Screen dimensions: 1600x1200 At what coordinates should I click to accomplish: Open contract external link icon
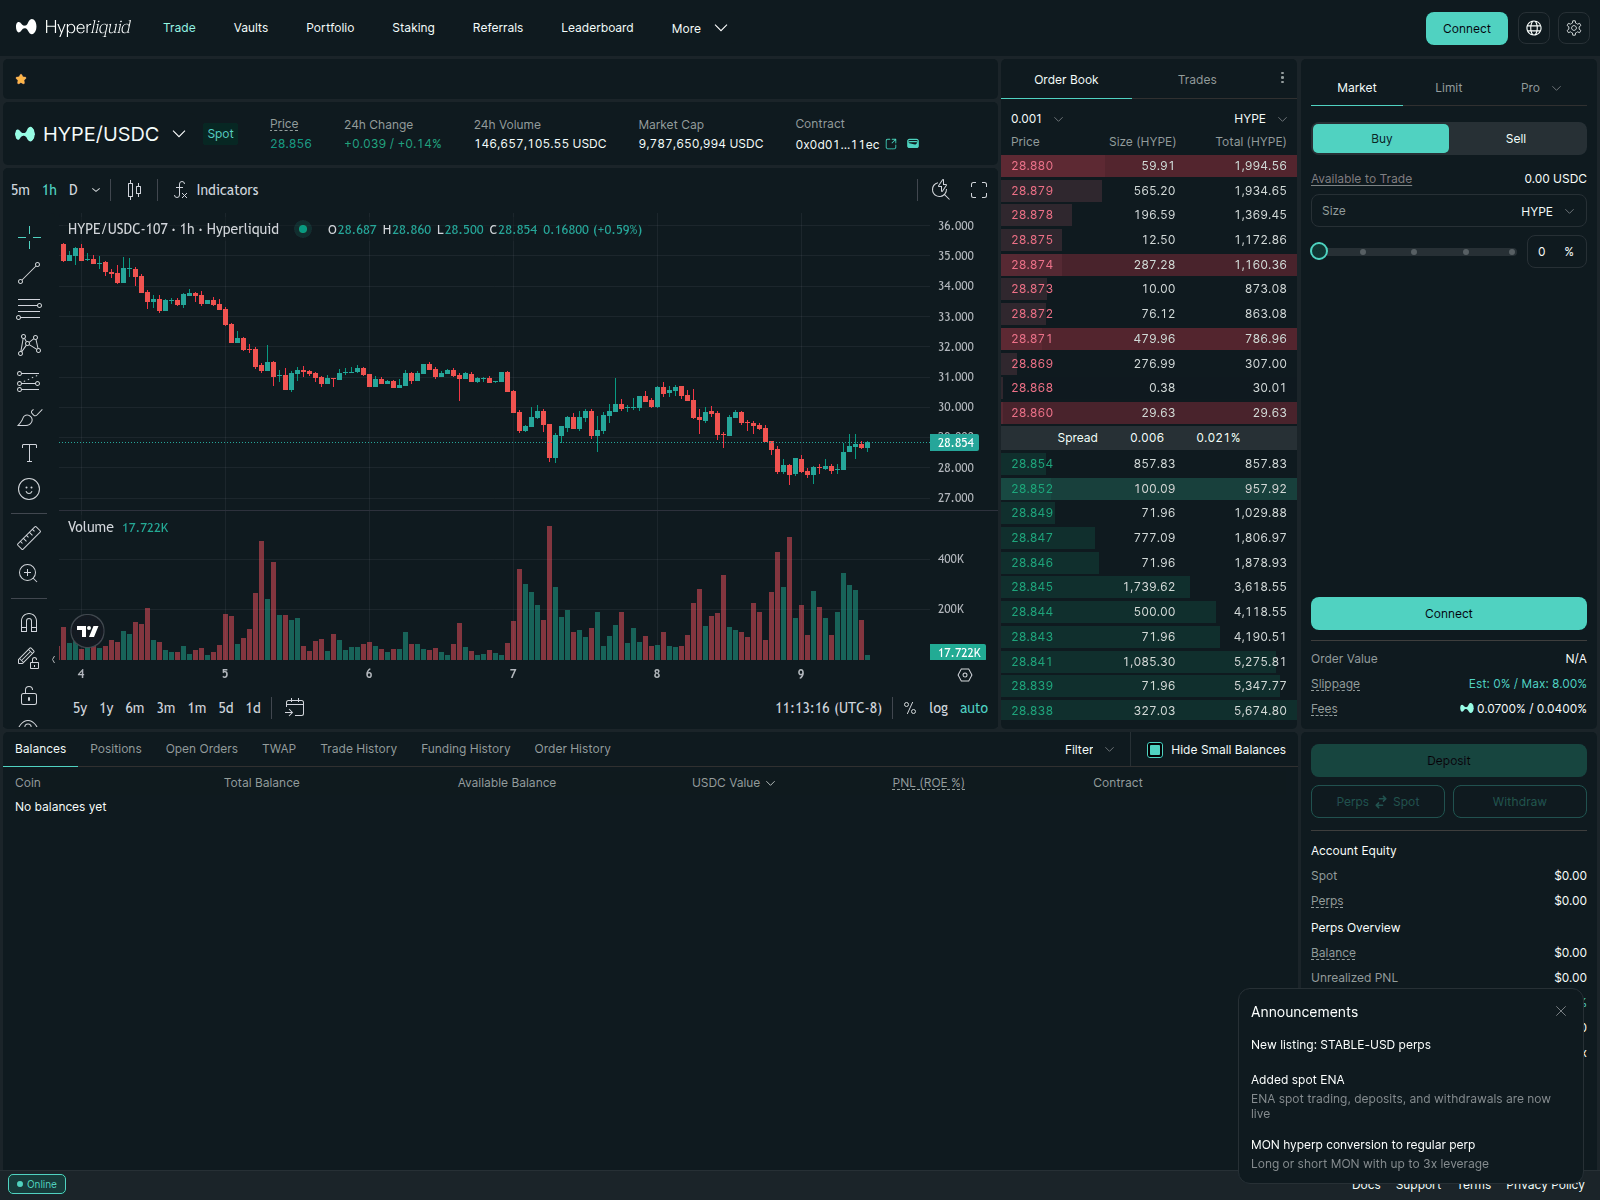[x=891, y=144]
